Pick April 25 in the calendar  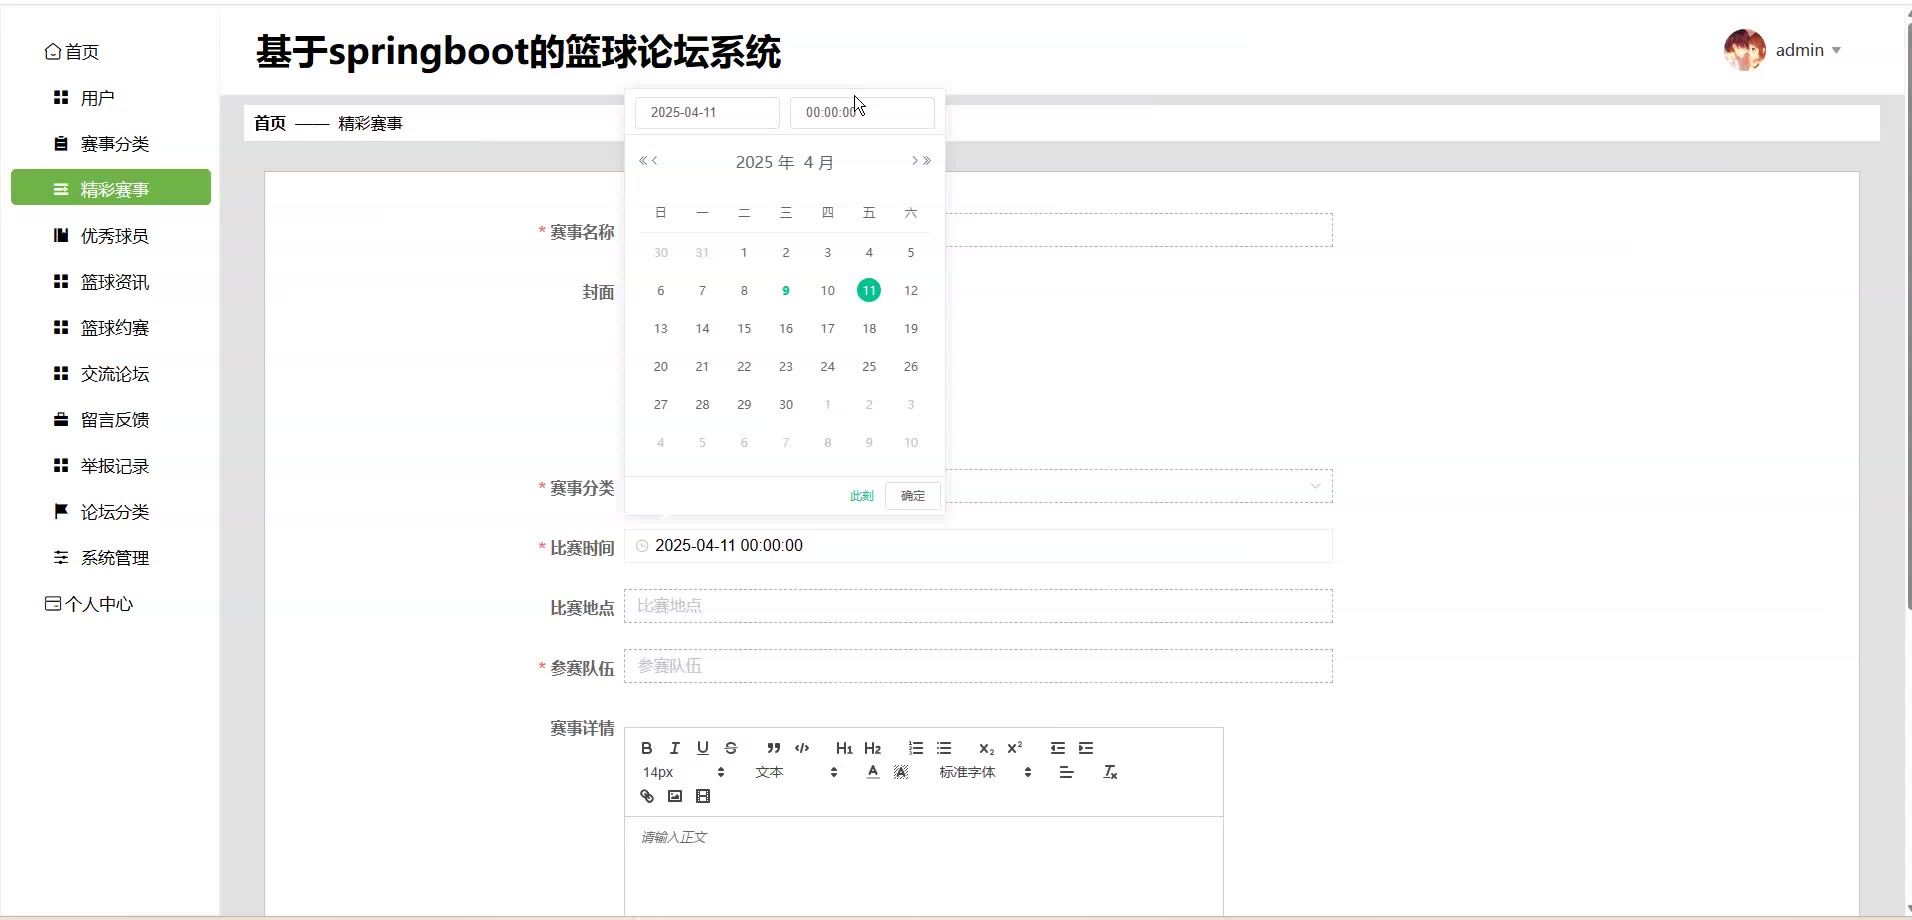(x=869, y=367)
